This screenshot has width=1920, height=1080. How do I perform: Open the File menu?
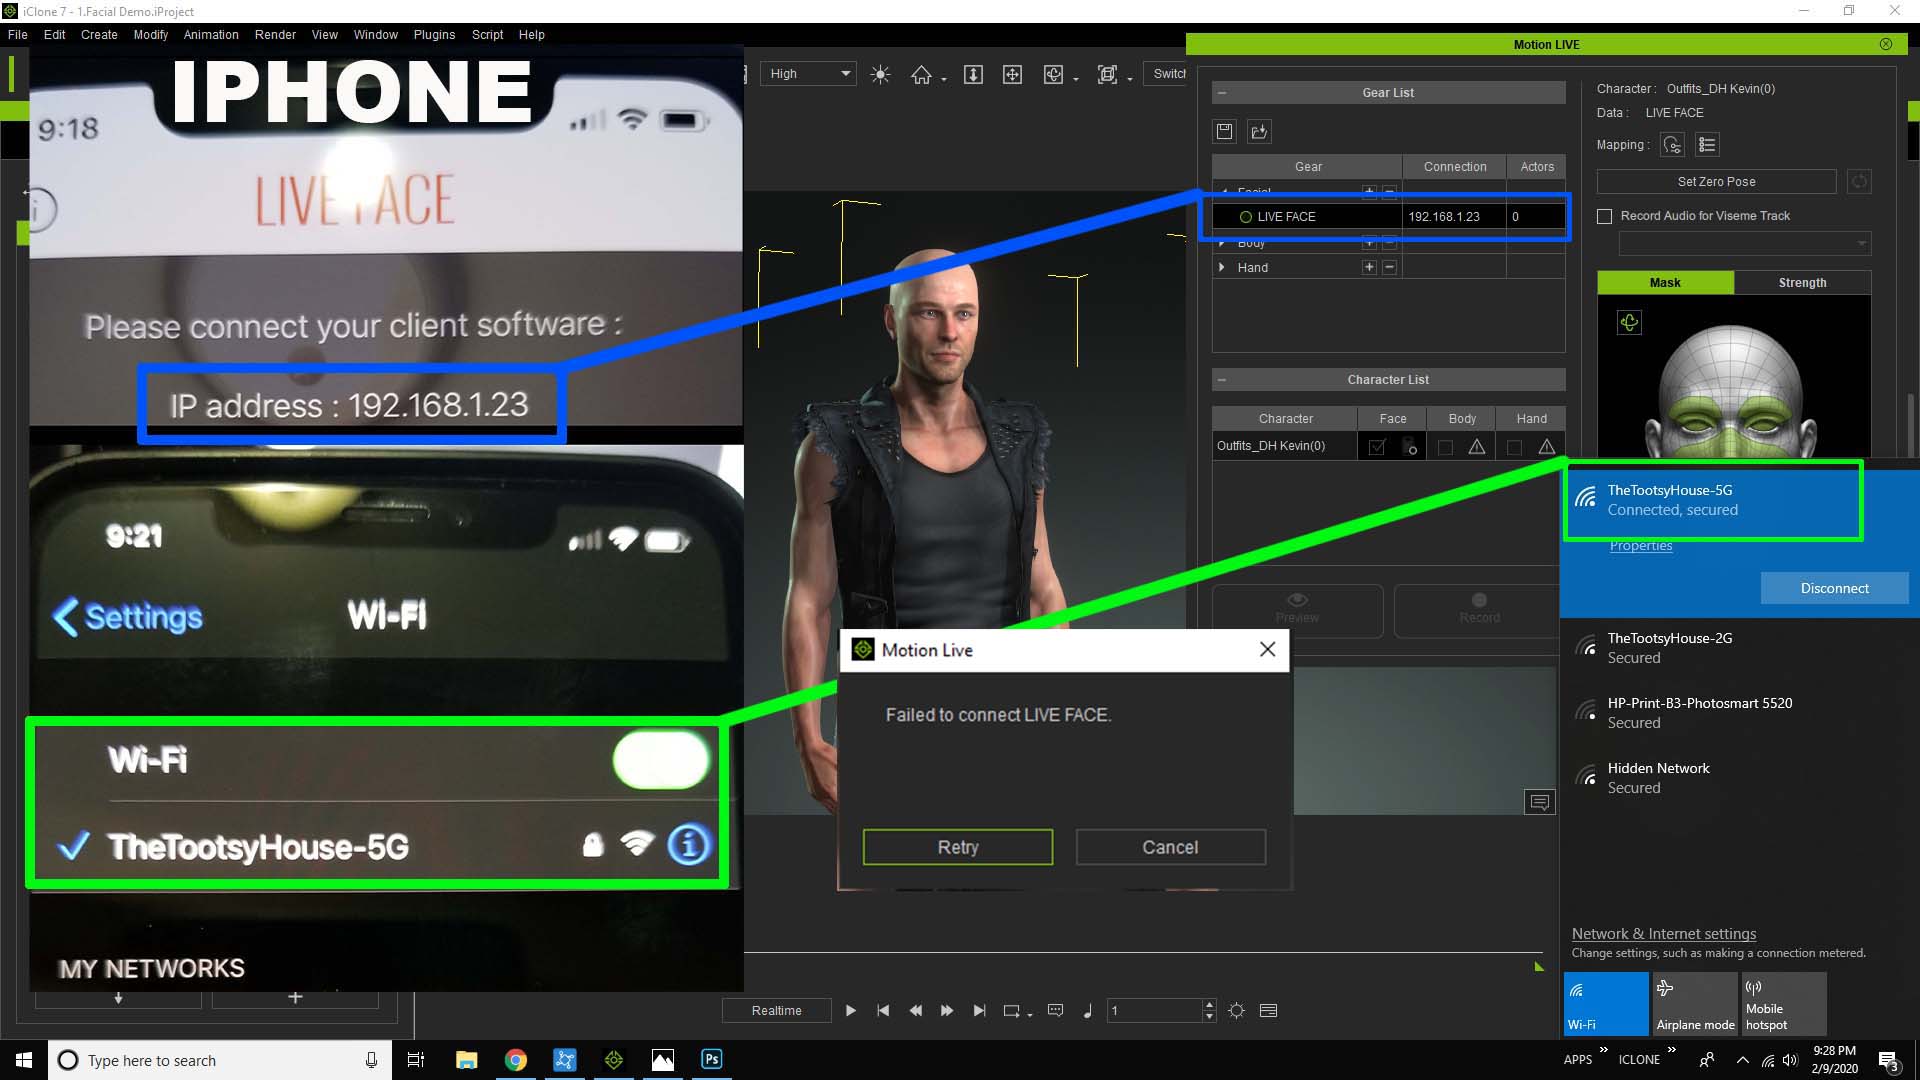coord(17,34)
